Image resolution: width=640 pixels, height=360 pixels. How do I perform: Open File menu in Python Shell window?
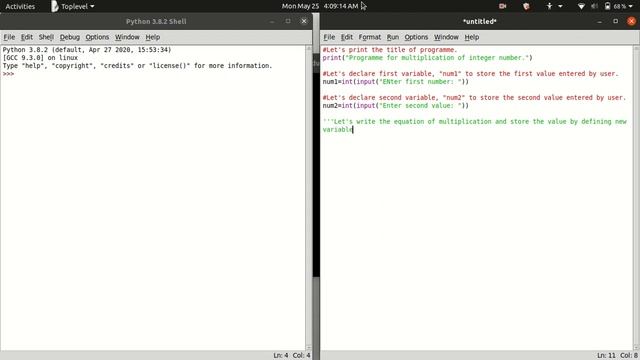coord(9,37)
